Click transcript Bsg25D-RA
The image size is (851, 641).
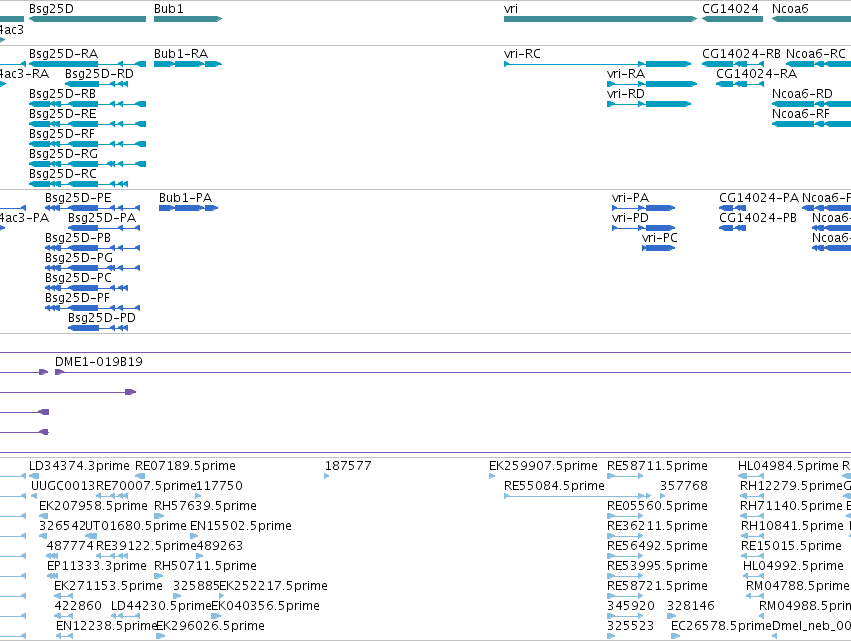pyautogui.click(x=87, y=64)
